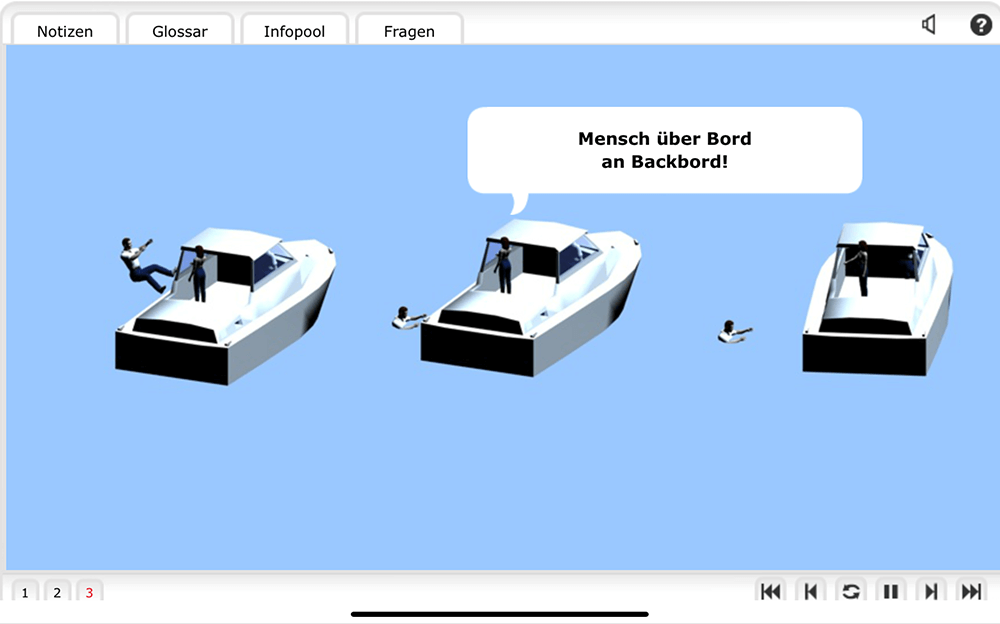Click the person falling off the left boat

point(143,263)
